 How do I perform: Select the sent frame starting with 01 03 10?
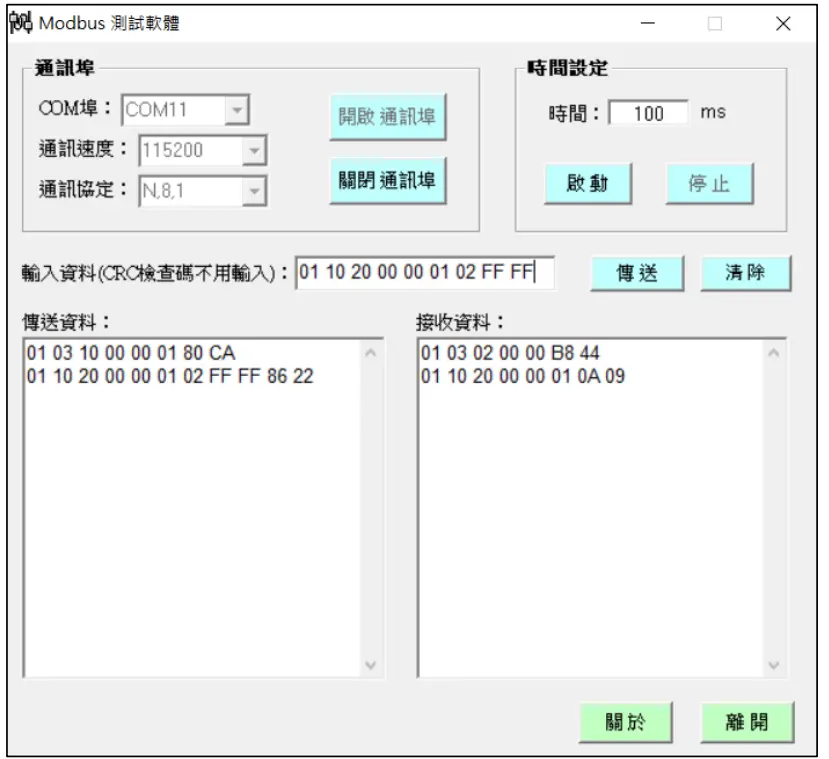pos(130,351)
